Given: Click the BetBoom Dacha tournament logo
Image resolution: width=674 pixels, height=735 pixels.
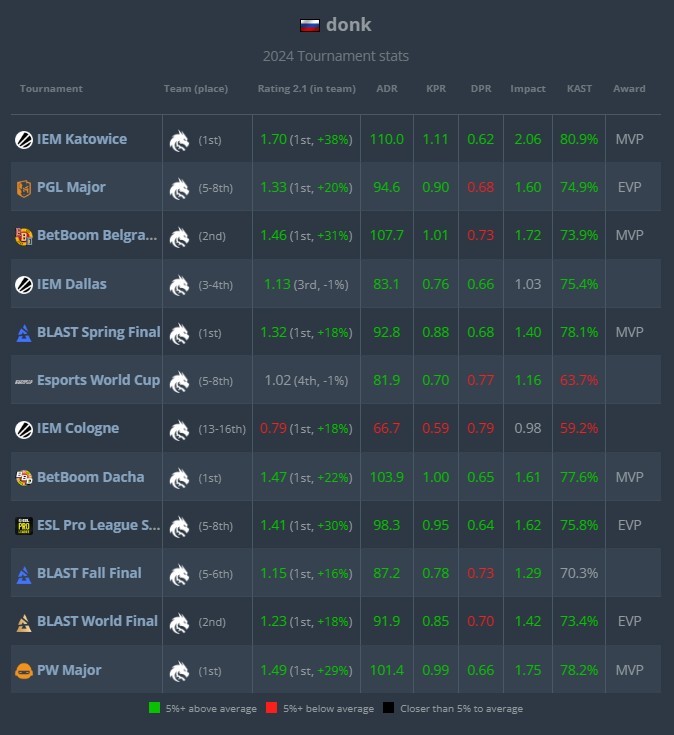Looking at the screenshot, I should pyautogui.click(x=24, y=478).
